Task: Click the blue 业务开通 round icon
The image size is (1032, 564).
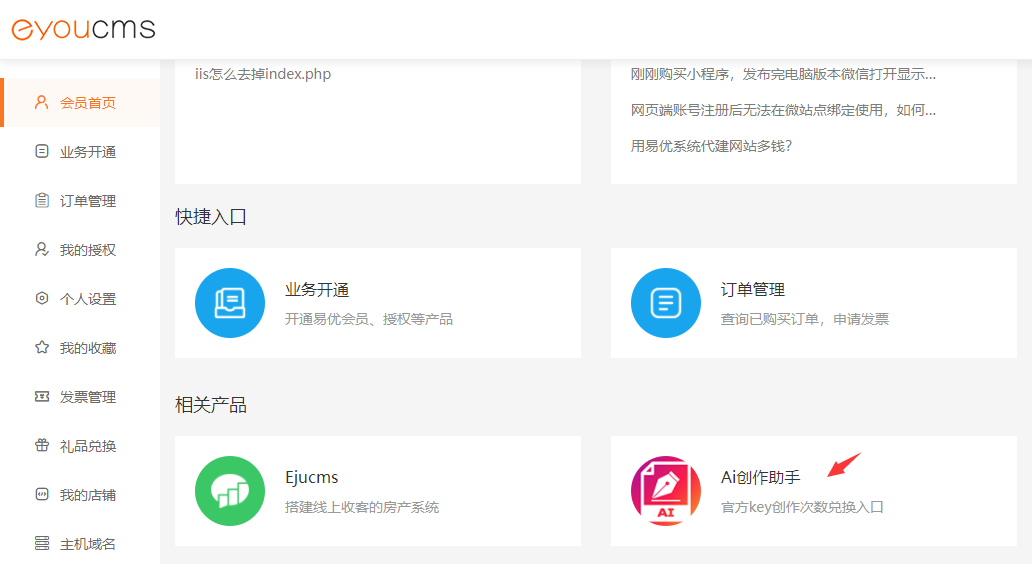Action: click(x=230, y=303)
